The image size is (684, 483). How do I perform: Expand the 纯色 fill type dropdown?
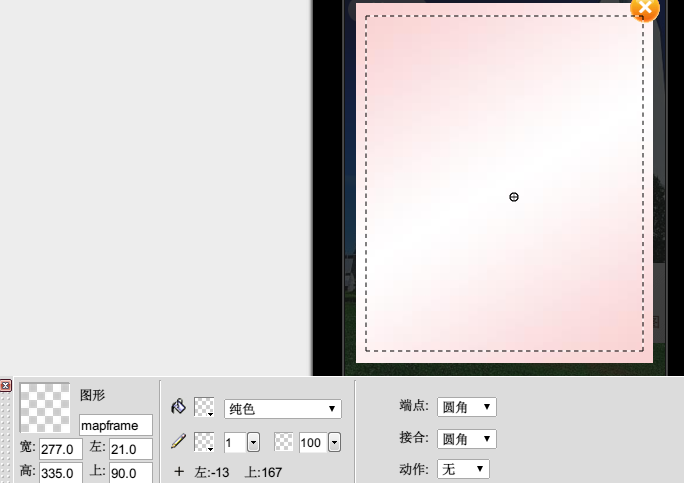(x=282, y=409)
